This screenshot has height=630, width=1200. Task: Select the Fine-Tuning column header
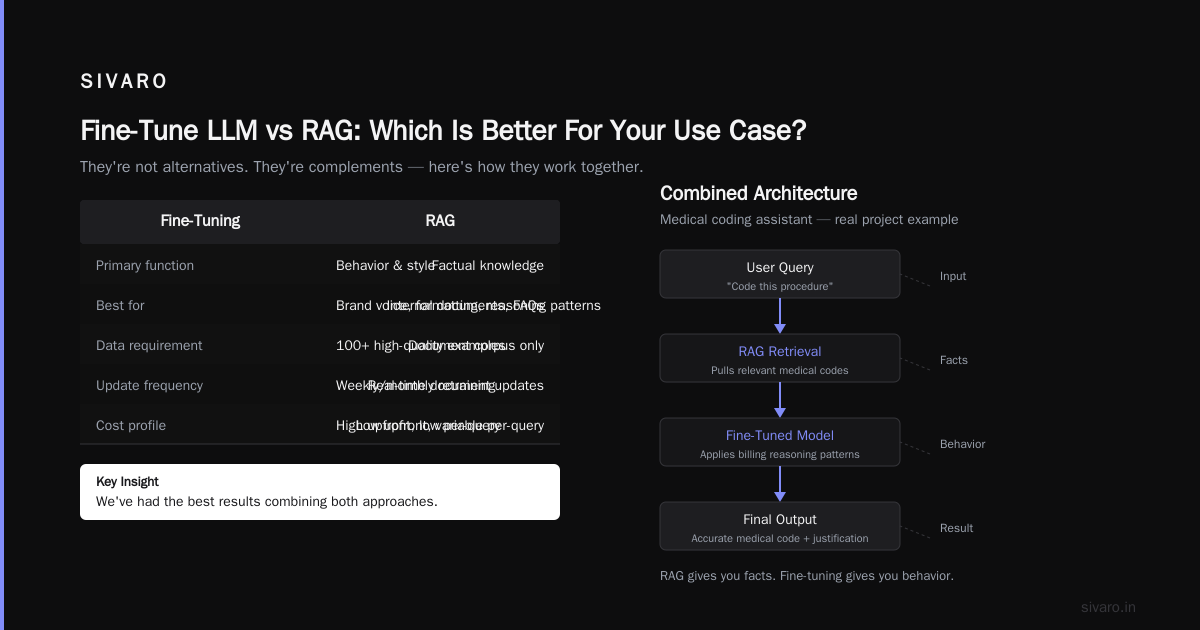pos(200,221)
